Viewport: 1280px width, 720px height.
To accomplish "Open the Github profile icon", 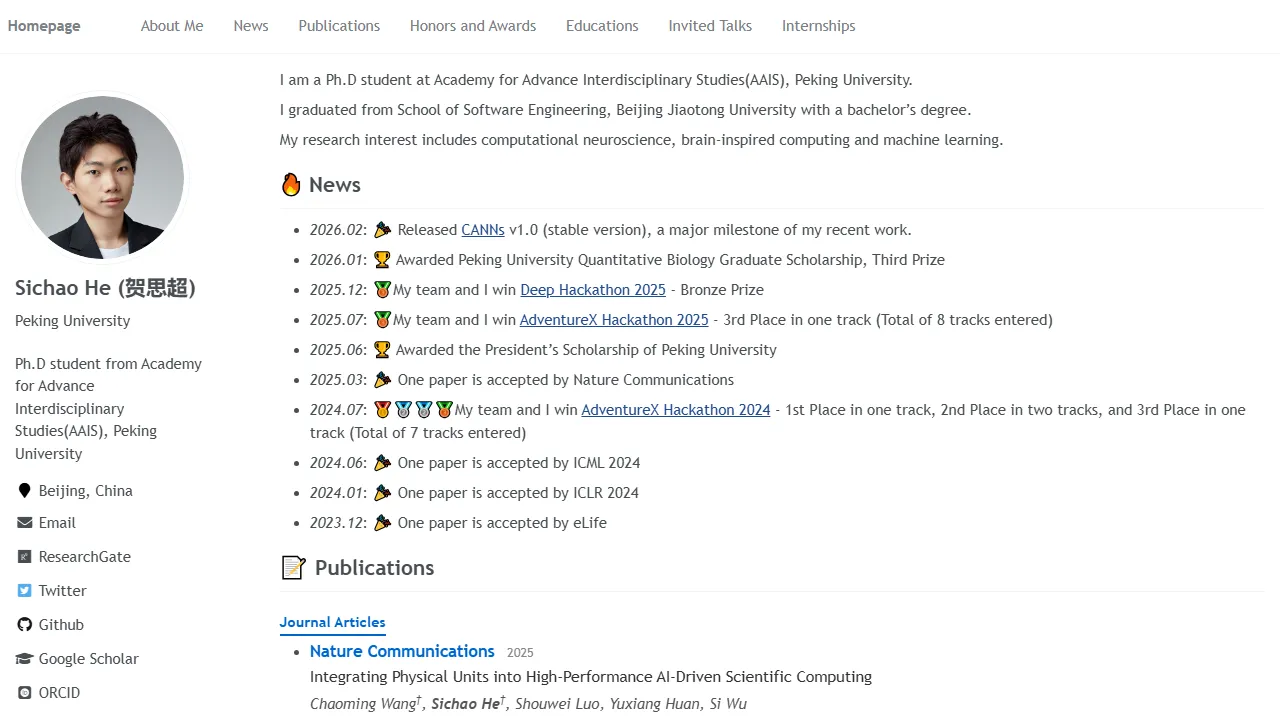I will 22,624.
